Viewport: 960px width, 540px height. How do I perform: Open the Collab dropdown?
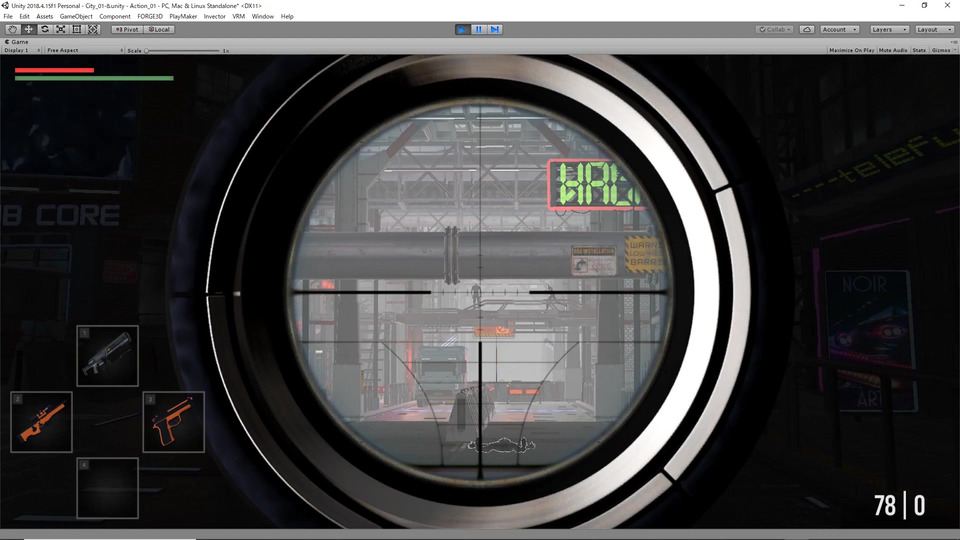click(774, 29)
